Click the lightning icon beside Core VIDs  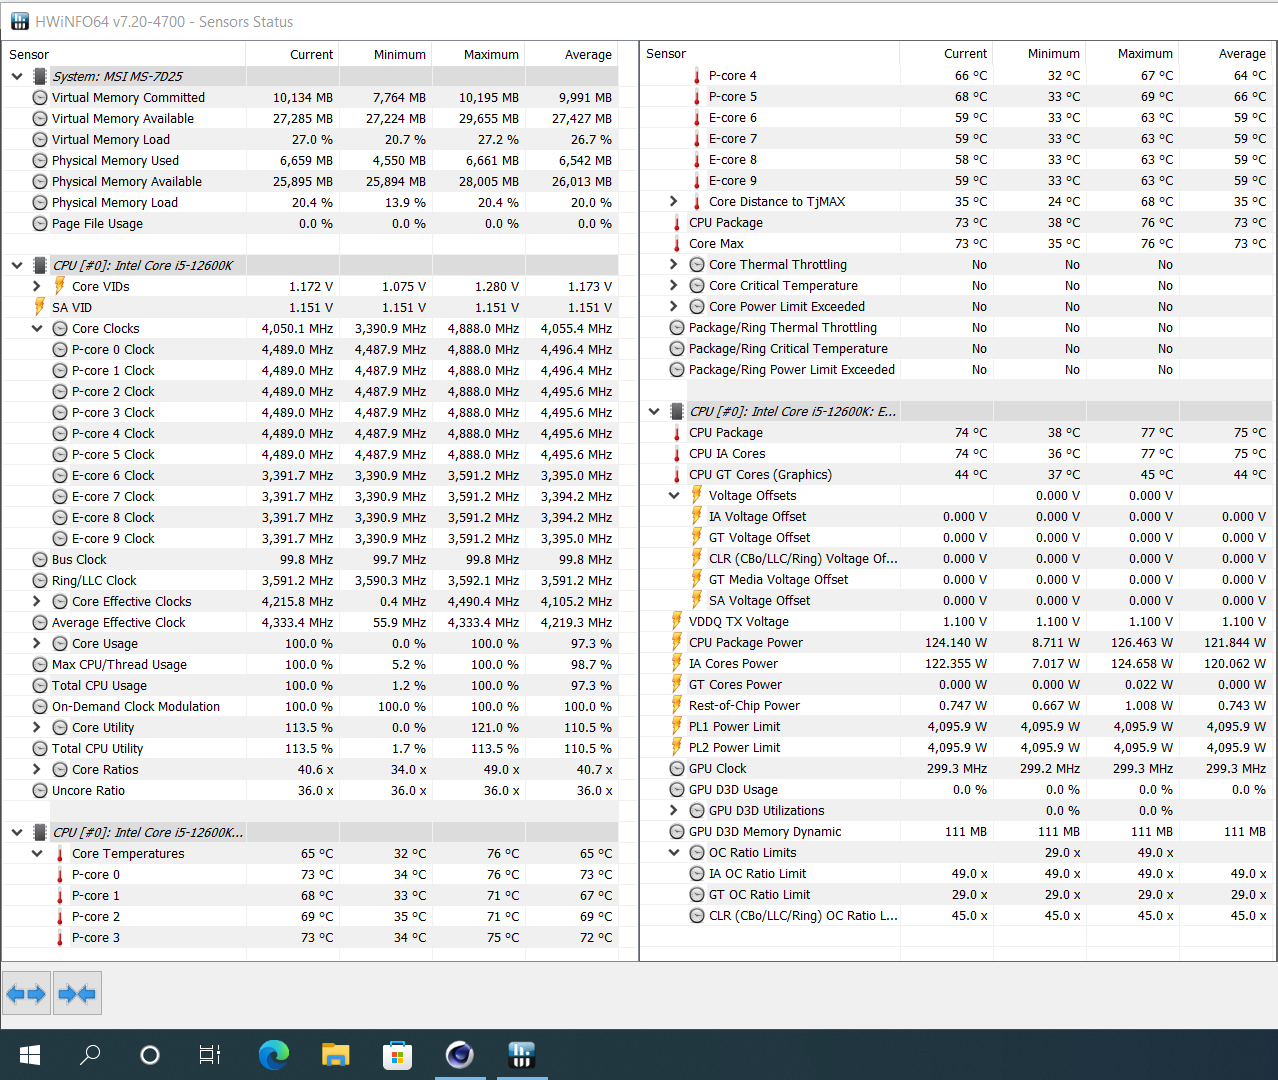click(x=60, y=286)
